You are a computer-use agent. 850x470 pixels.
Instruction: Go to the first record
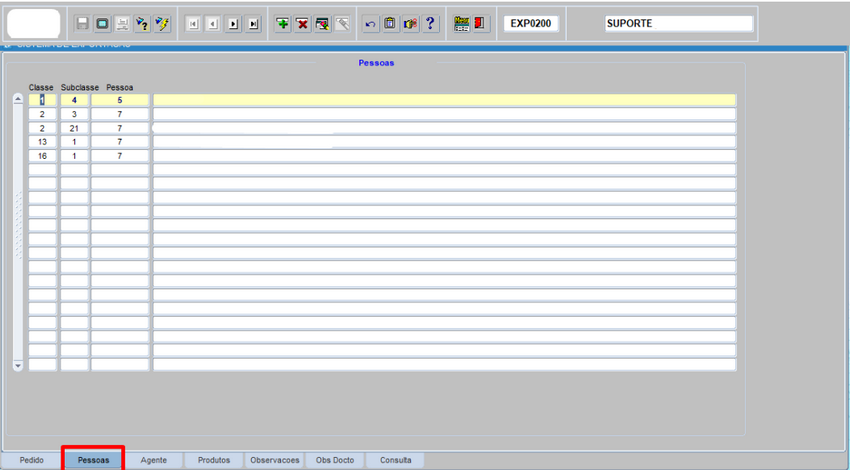[194, 23]
